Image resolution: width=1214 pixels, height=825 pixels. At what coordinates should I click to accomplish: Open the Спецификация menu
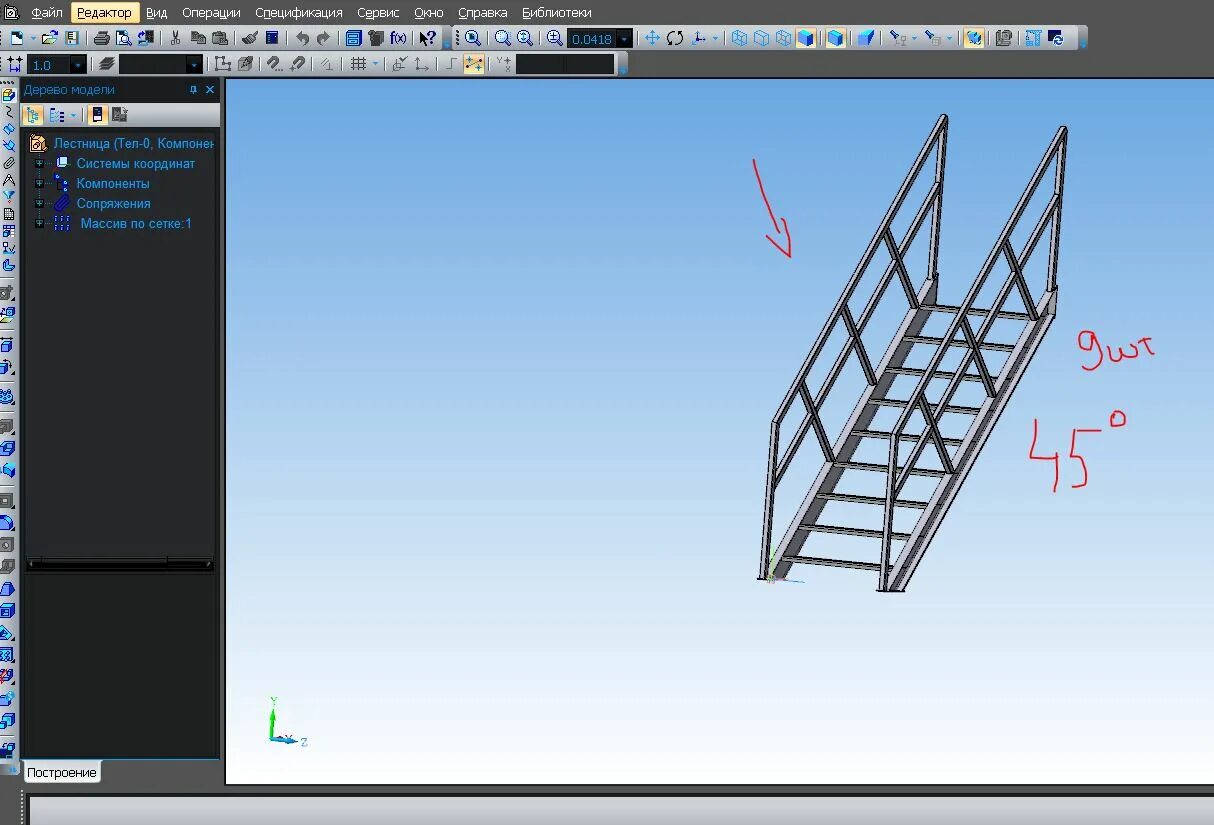(x=298, y=13)
